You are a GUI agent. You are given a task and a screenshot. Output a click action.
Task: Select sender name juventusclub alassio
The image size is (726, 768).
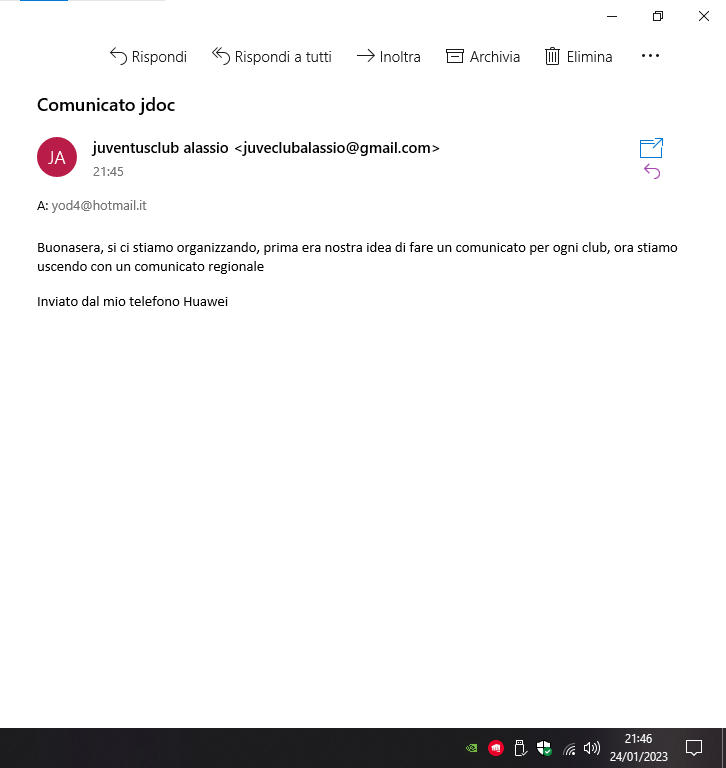pyautogui.click(x=160, y=148)
